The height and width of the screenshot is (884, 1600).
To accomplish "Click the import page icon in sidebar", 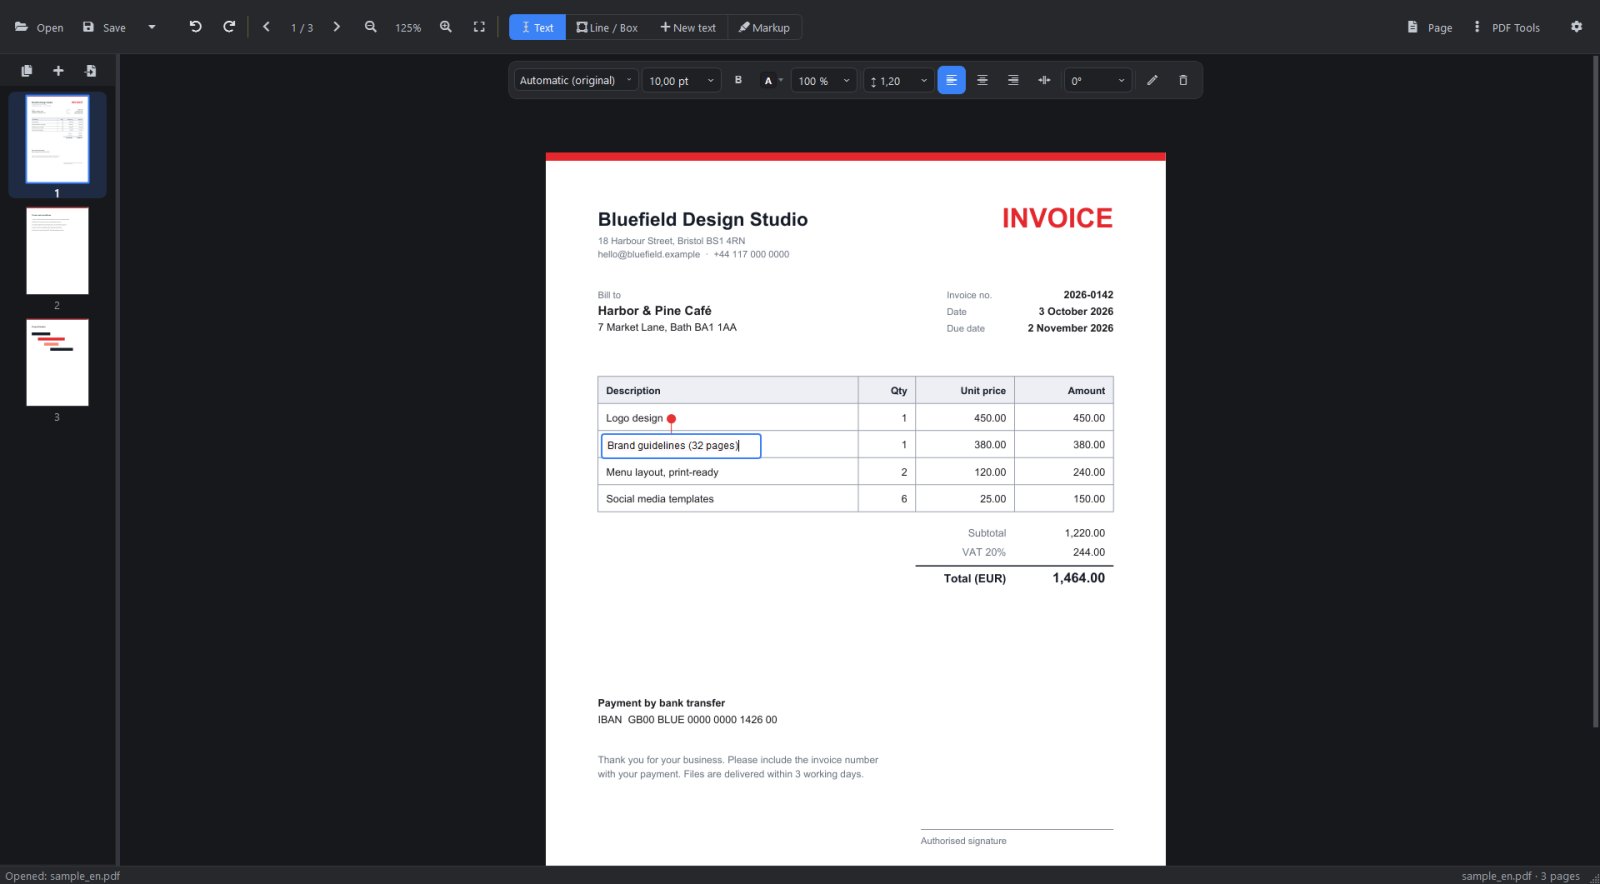I will click(90, 71).
